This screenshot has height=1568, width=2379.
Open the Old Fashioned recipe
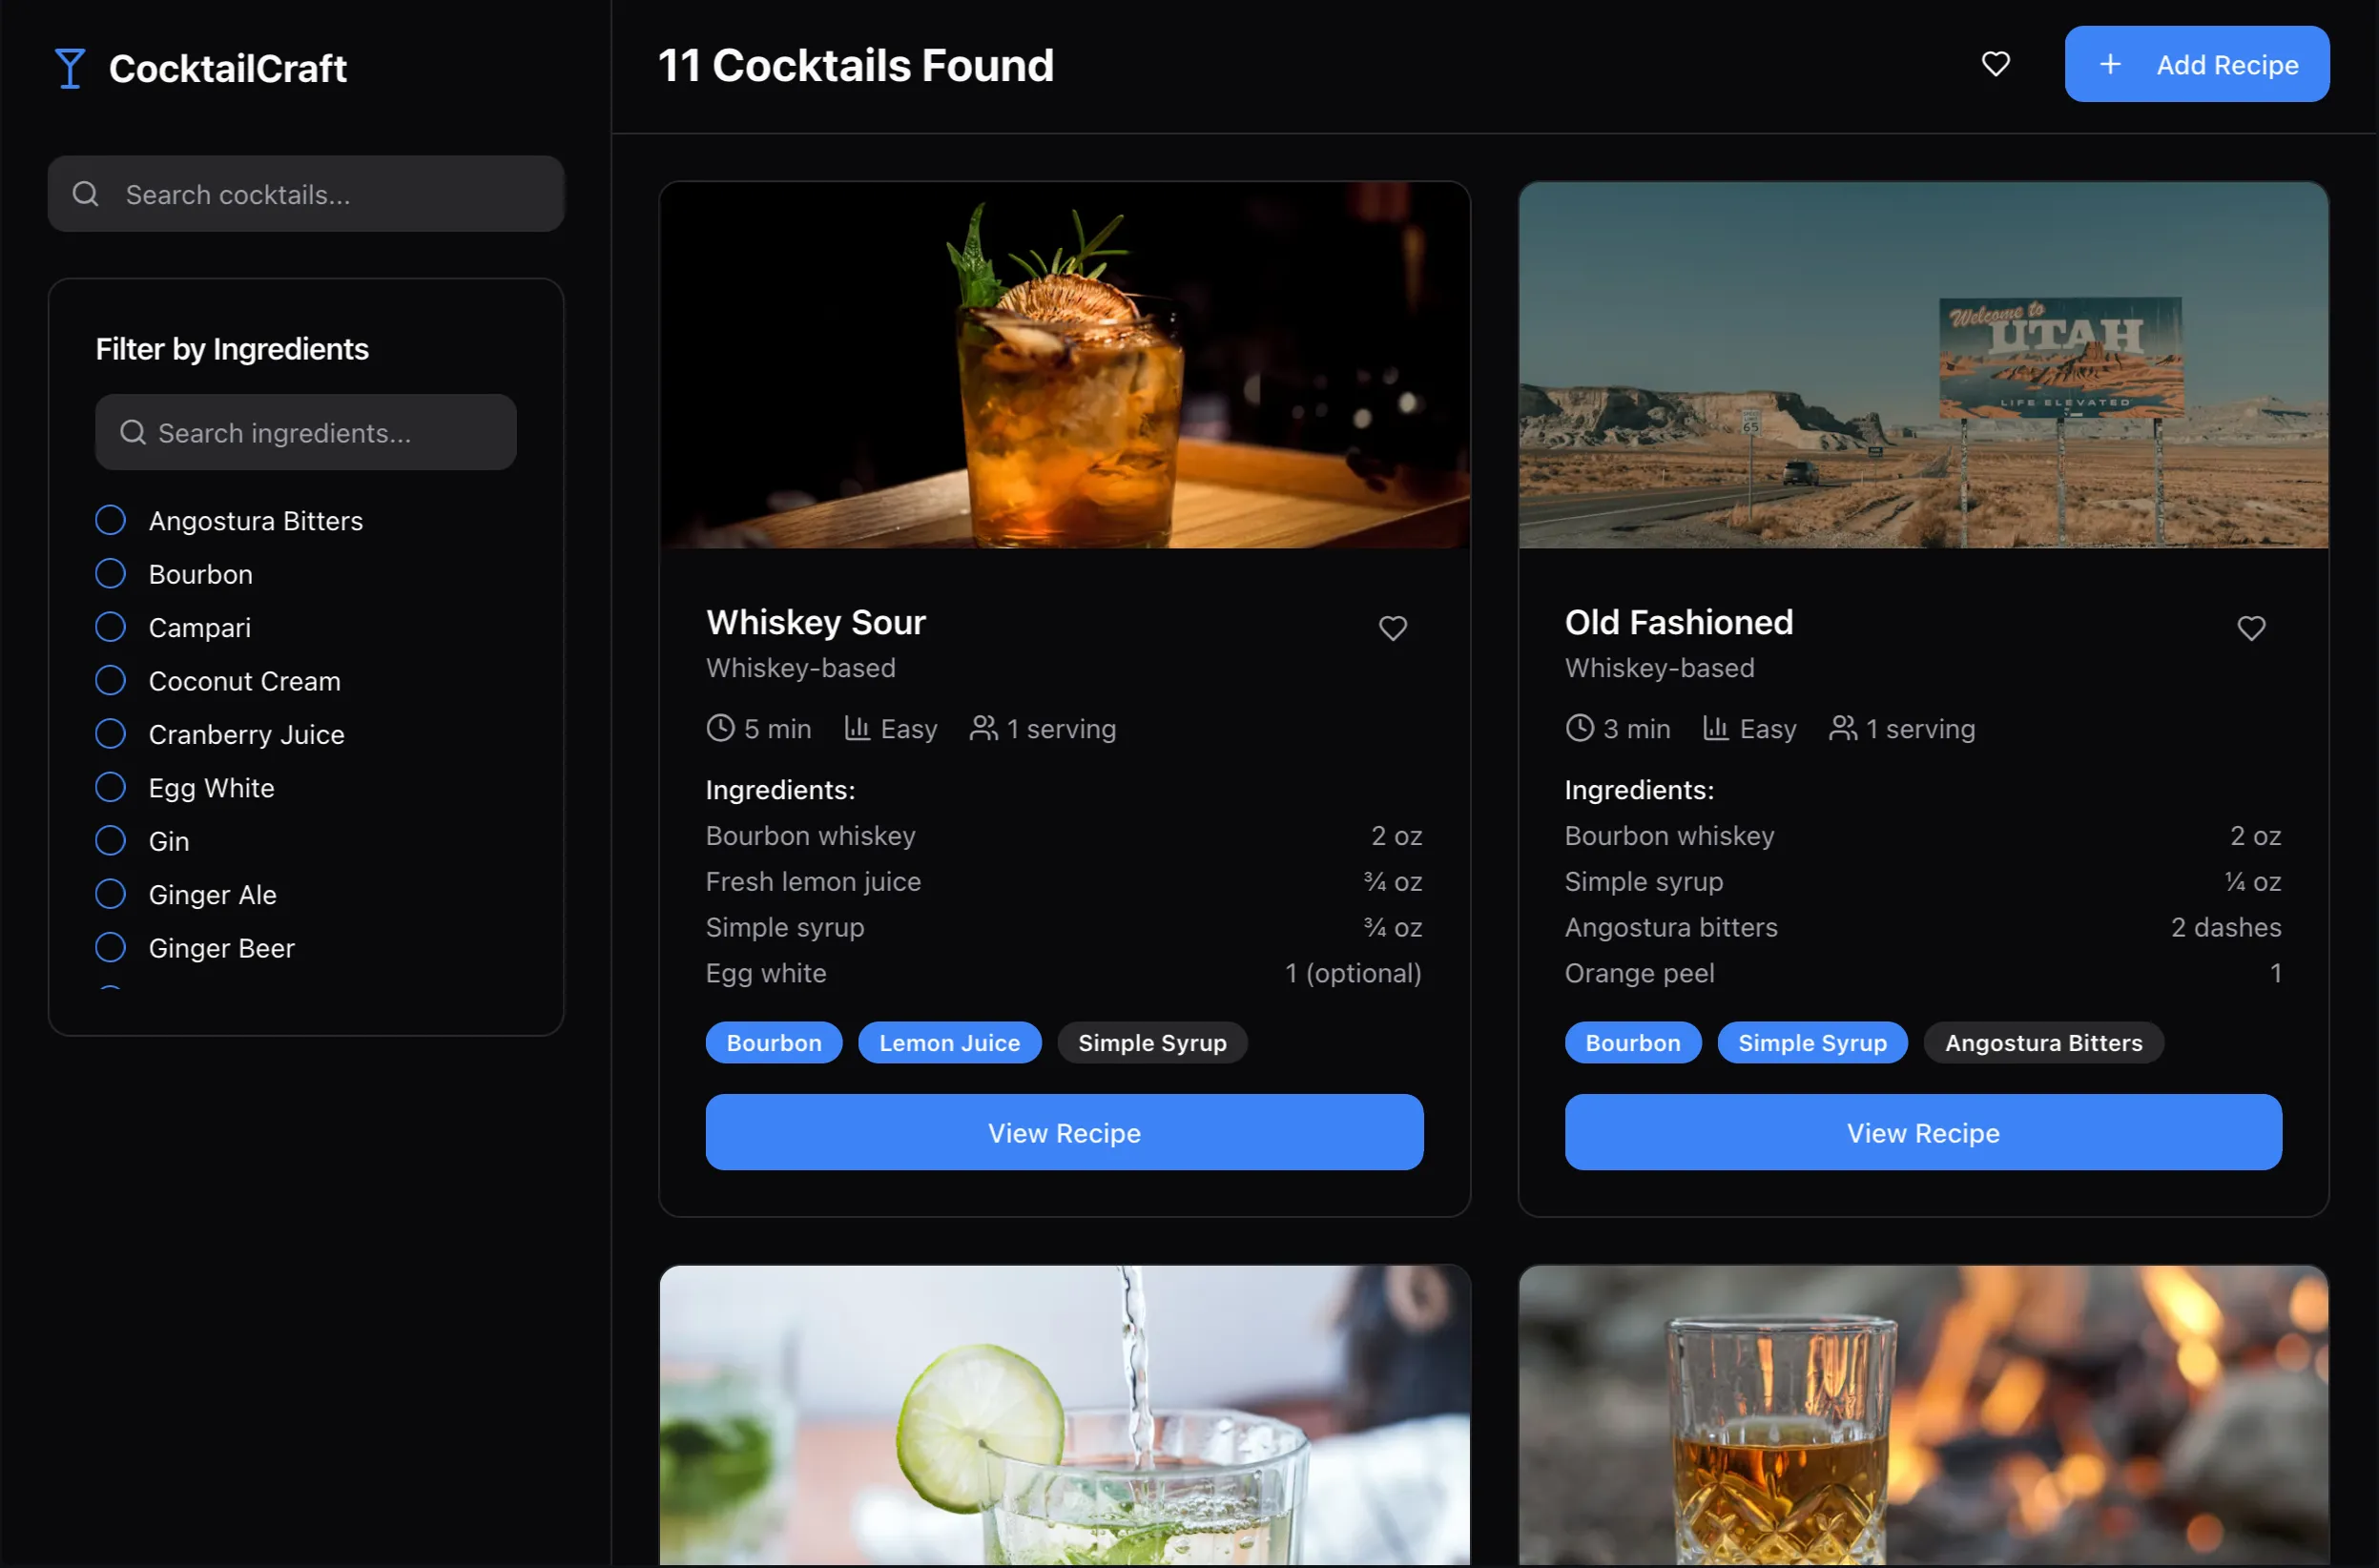[x=1922, y=1132]
